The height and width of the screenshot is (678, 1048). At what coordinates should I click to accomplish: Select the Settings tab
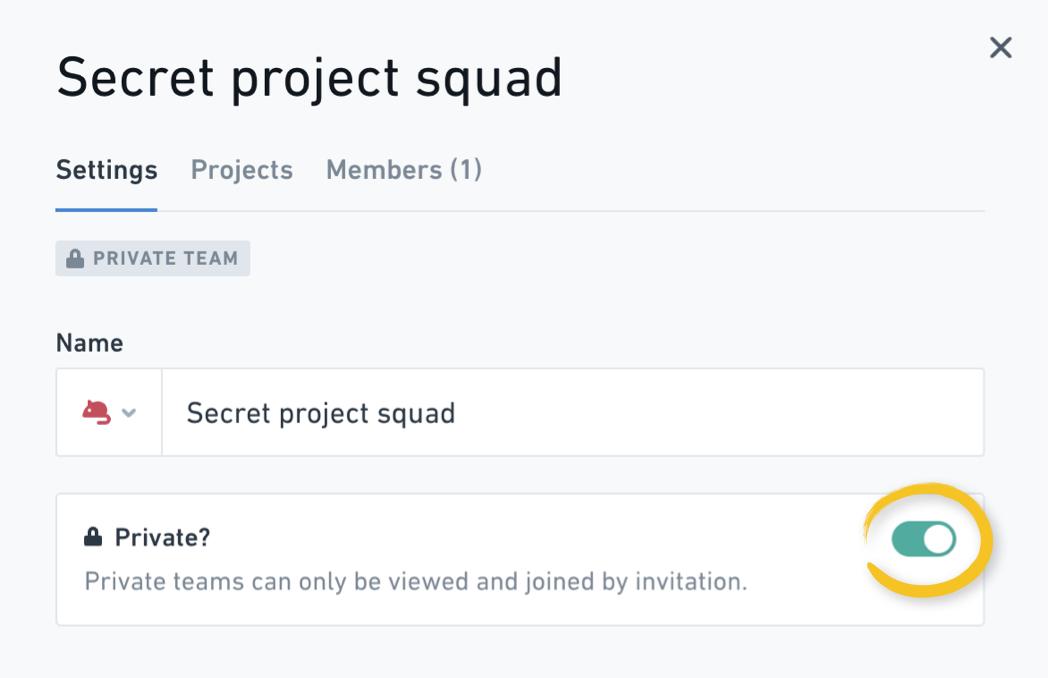(x=107, y=170)
